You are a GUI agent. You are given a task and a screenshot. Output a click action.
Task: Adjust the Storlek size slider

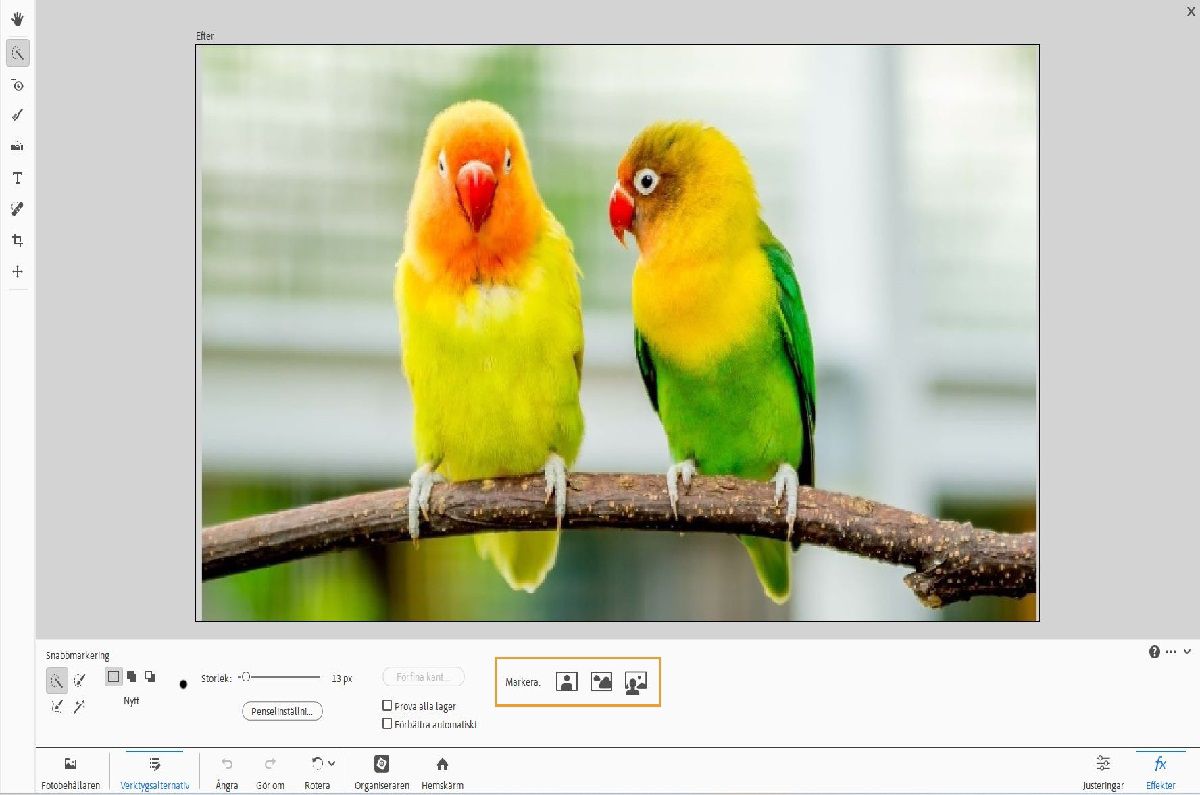click(279, 677)
